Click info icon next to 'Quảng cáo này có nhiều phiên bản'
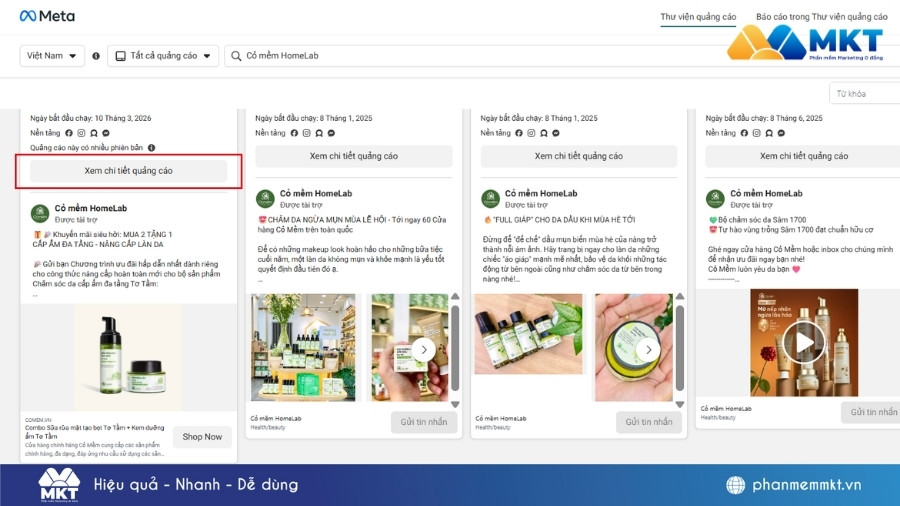 click(152, 147)
